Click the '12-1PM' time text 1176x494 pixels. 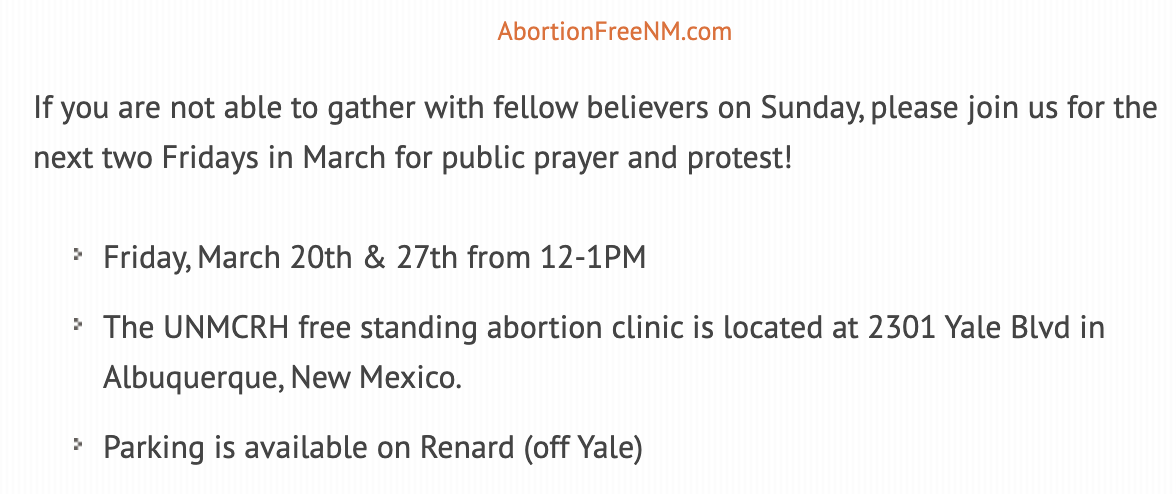tap(593, 258)
